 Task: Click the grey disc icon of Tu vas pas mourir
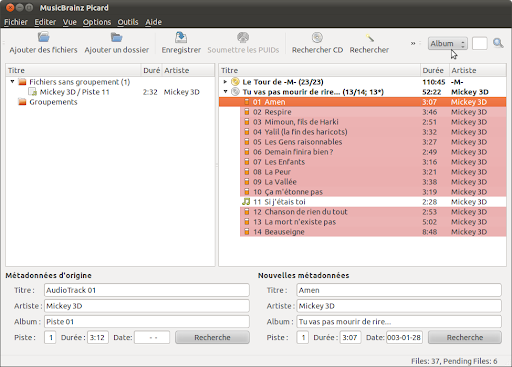point(235,92)
